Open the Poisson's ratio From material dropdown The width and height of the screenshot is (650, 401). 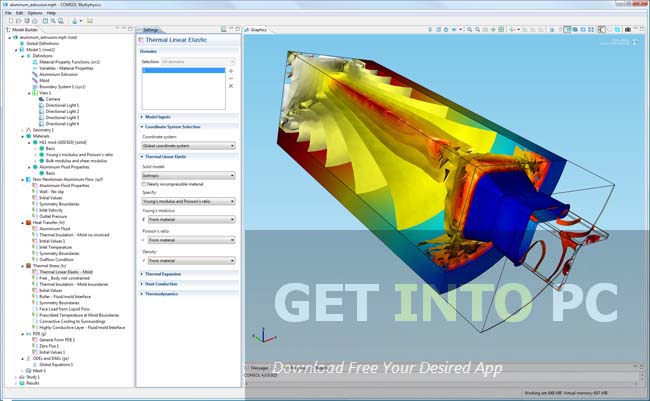click(192, 240)
